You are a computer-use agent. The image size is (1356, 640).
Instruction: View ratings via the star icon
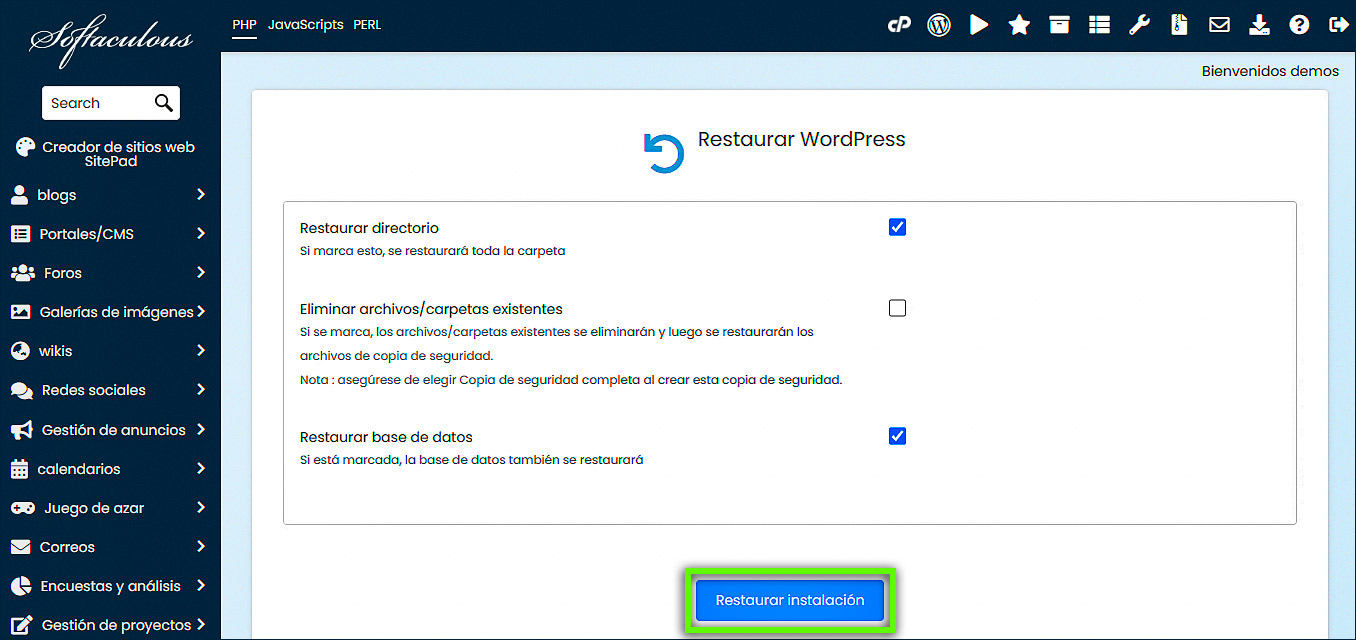coord(1018,24)
